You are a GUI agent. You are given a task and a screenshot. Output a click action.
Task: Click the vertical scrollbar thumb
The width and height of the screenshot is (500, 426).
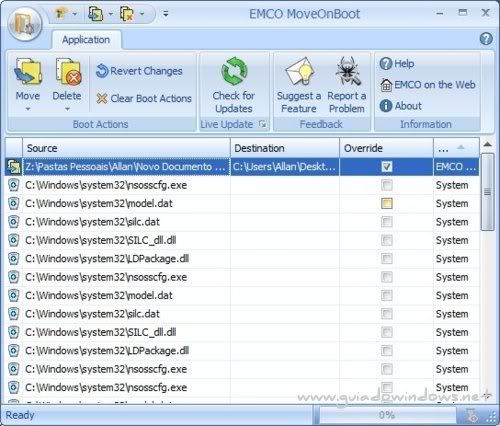[488, 192]
